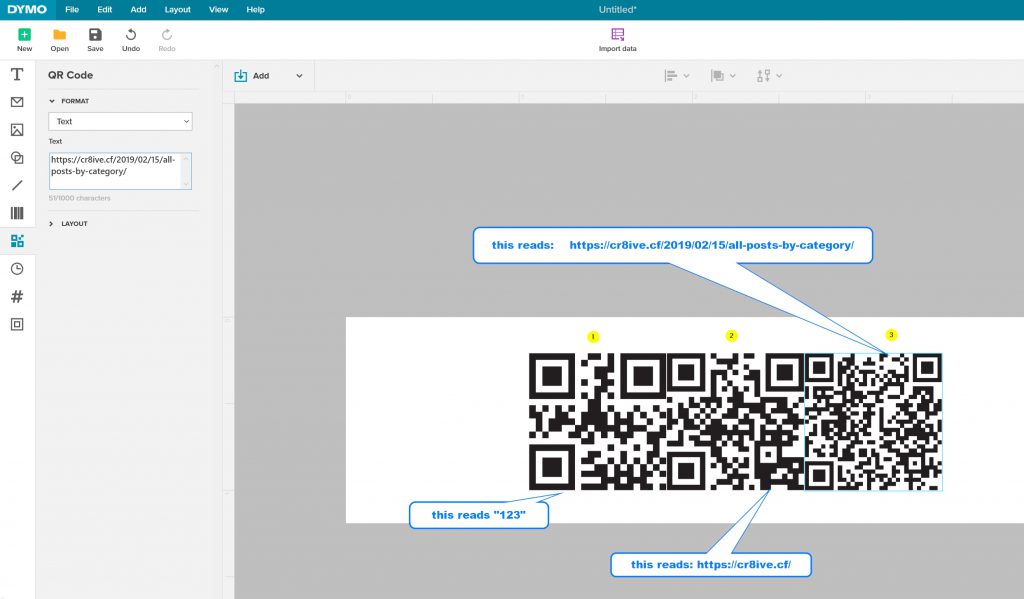Pick the Line tool

pos(17,185)
